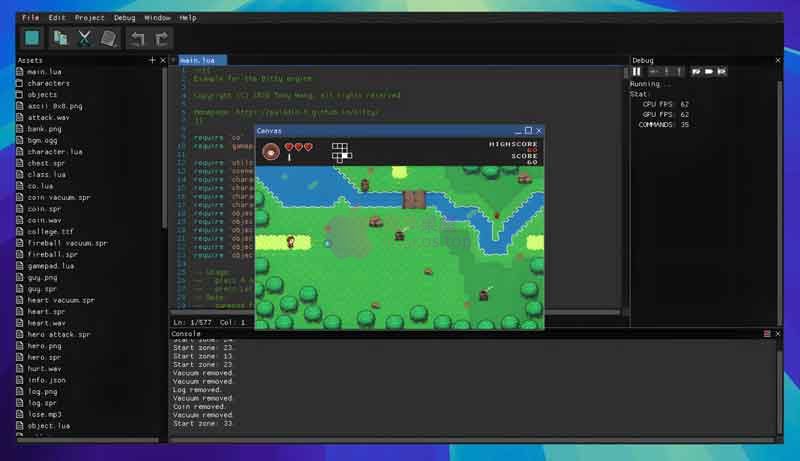This screenshot has width=800, height=461.
Task: Click the Redo arrow toolbar icon
Action: (x=162, y=39)
